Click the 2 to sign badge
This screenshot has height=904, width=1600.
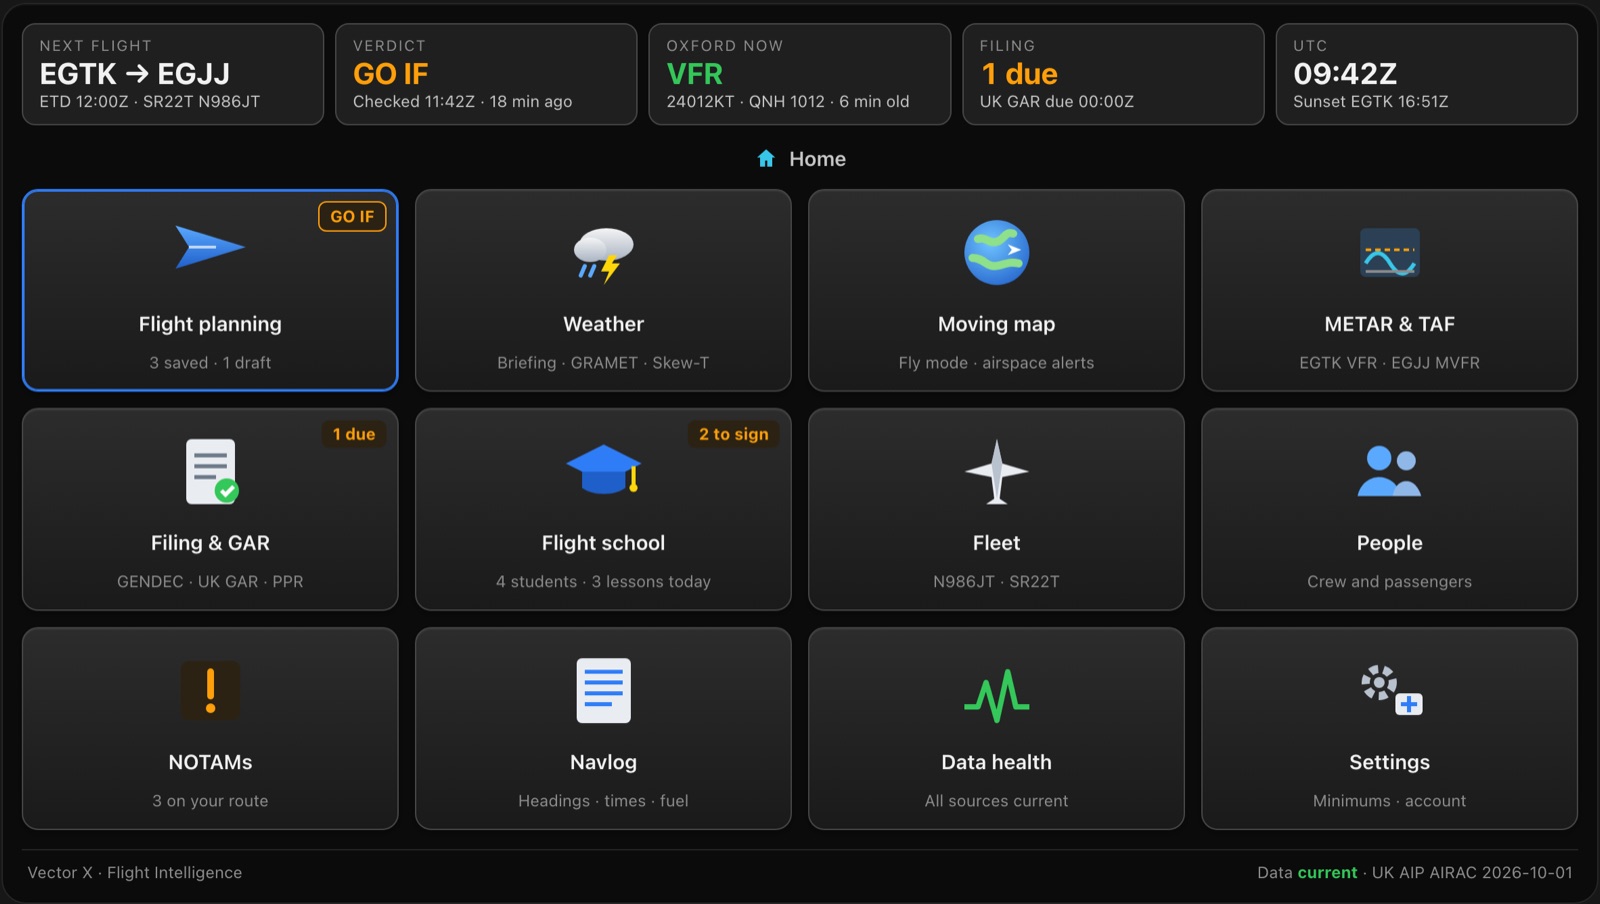point(733,434)
